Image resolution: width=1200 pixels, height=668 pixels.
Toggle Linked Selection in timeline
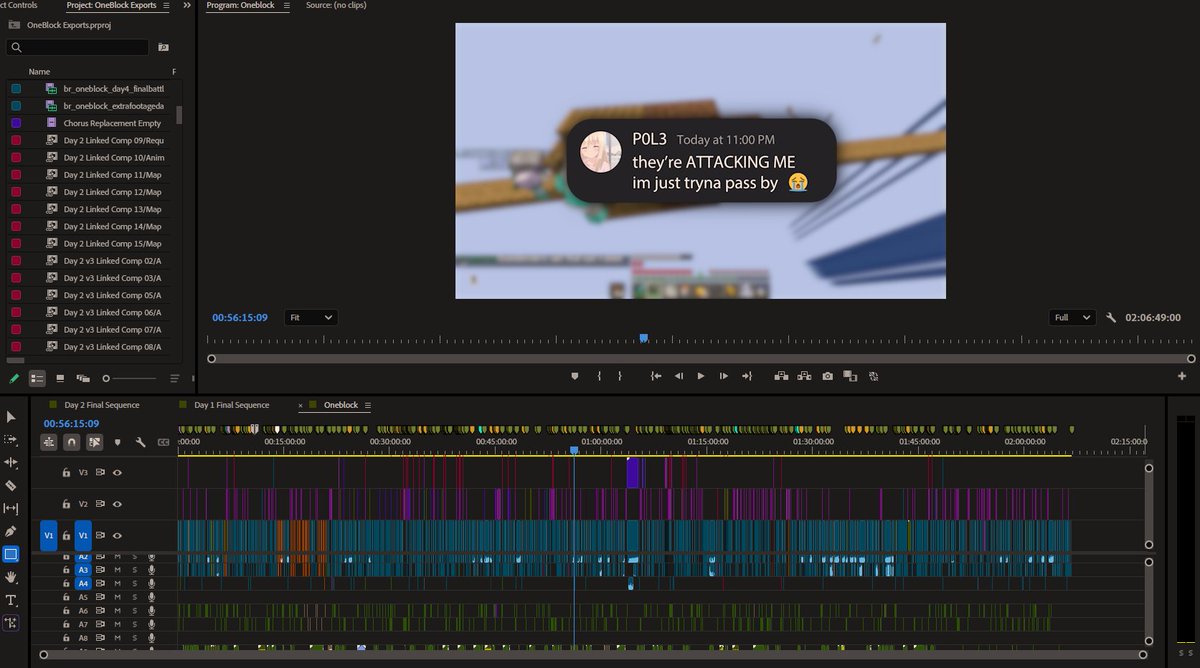95,441
